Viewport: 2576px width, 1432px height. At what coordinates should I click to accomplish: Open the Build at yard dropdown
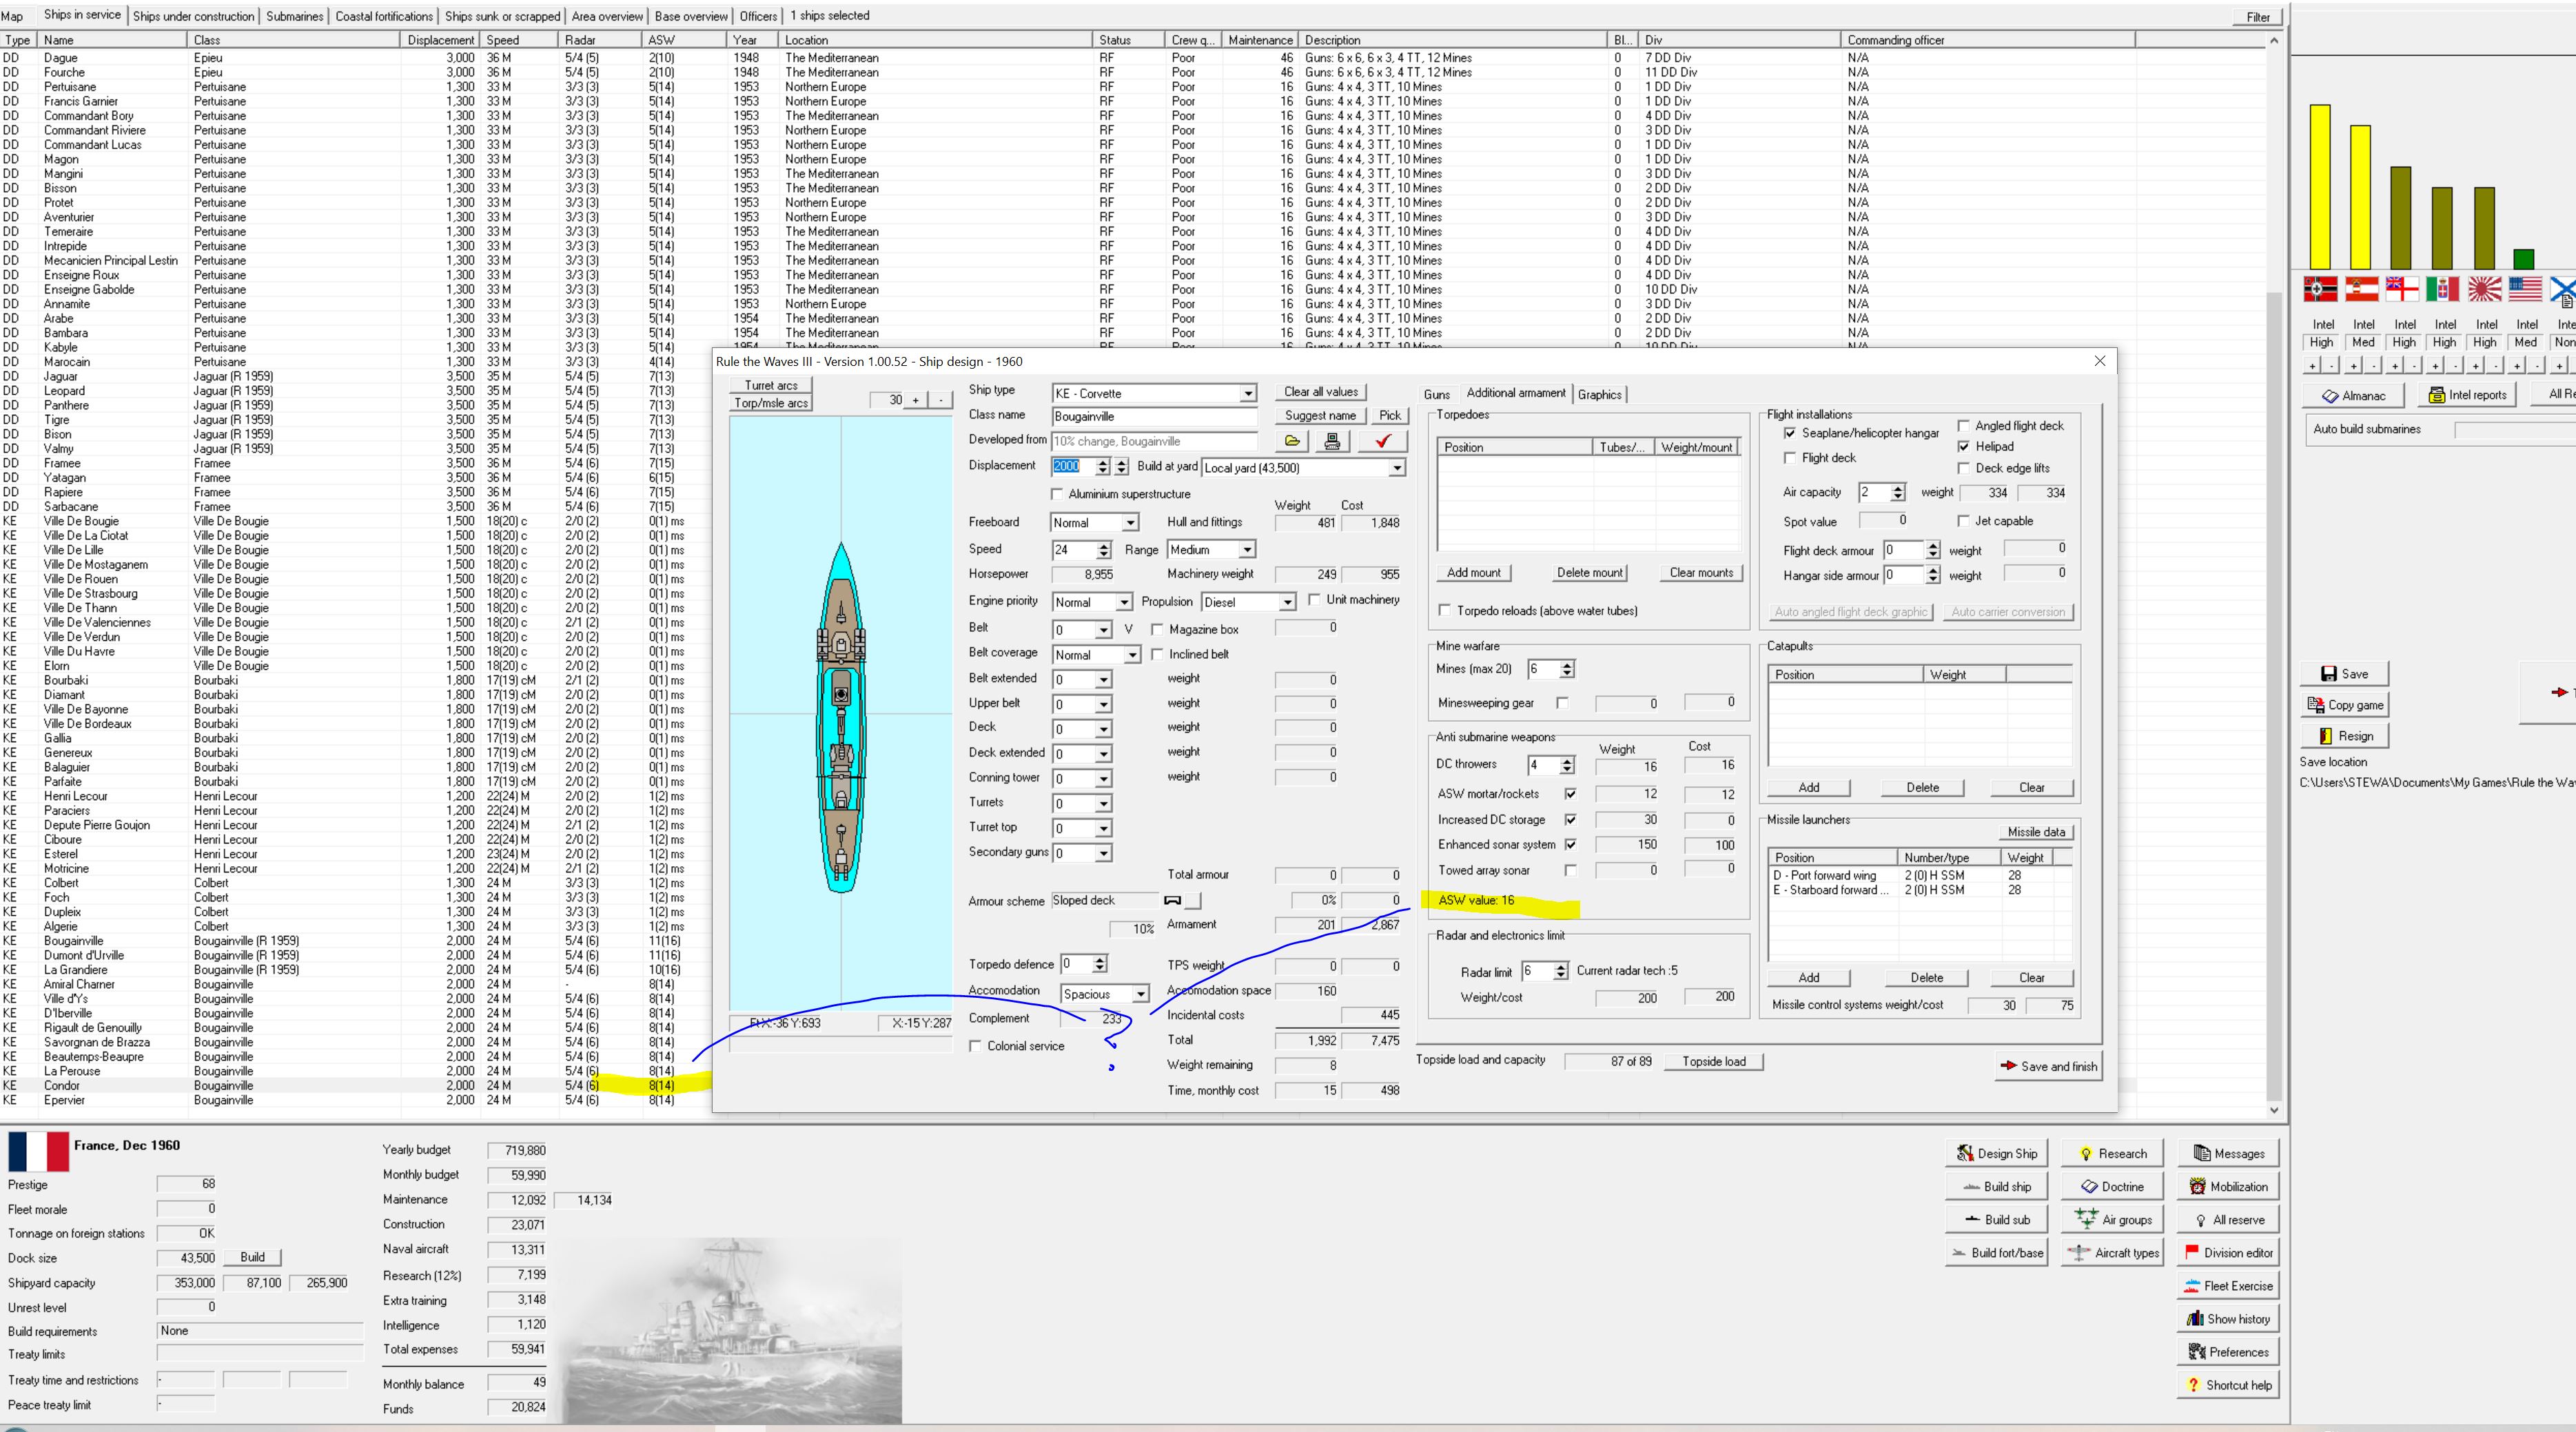click(1396, 468)
